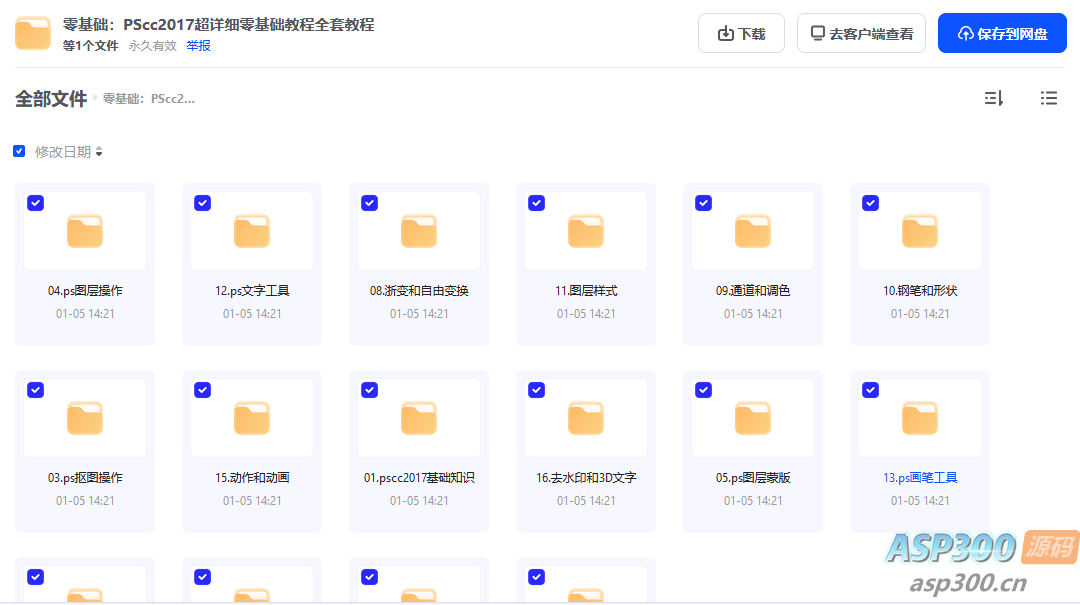
Task: Go to 全部文件 breadcrumb
Action: coord(51,99)
